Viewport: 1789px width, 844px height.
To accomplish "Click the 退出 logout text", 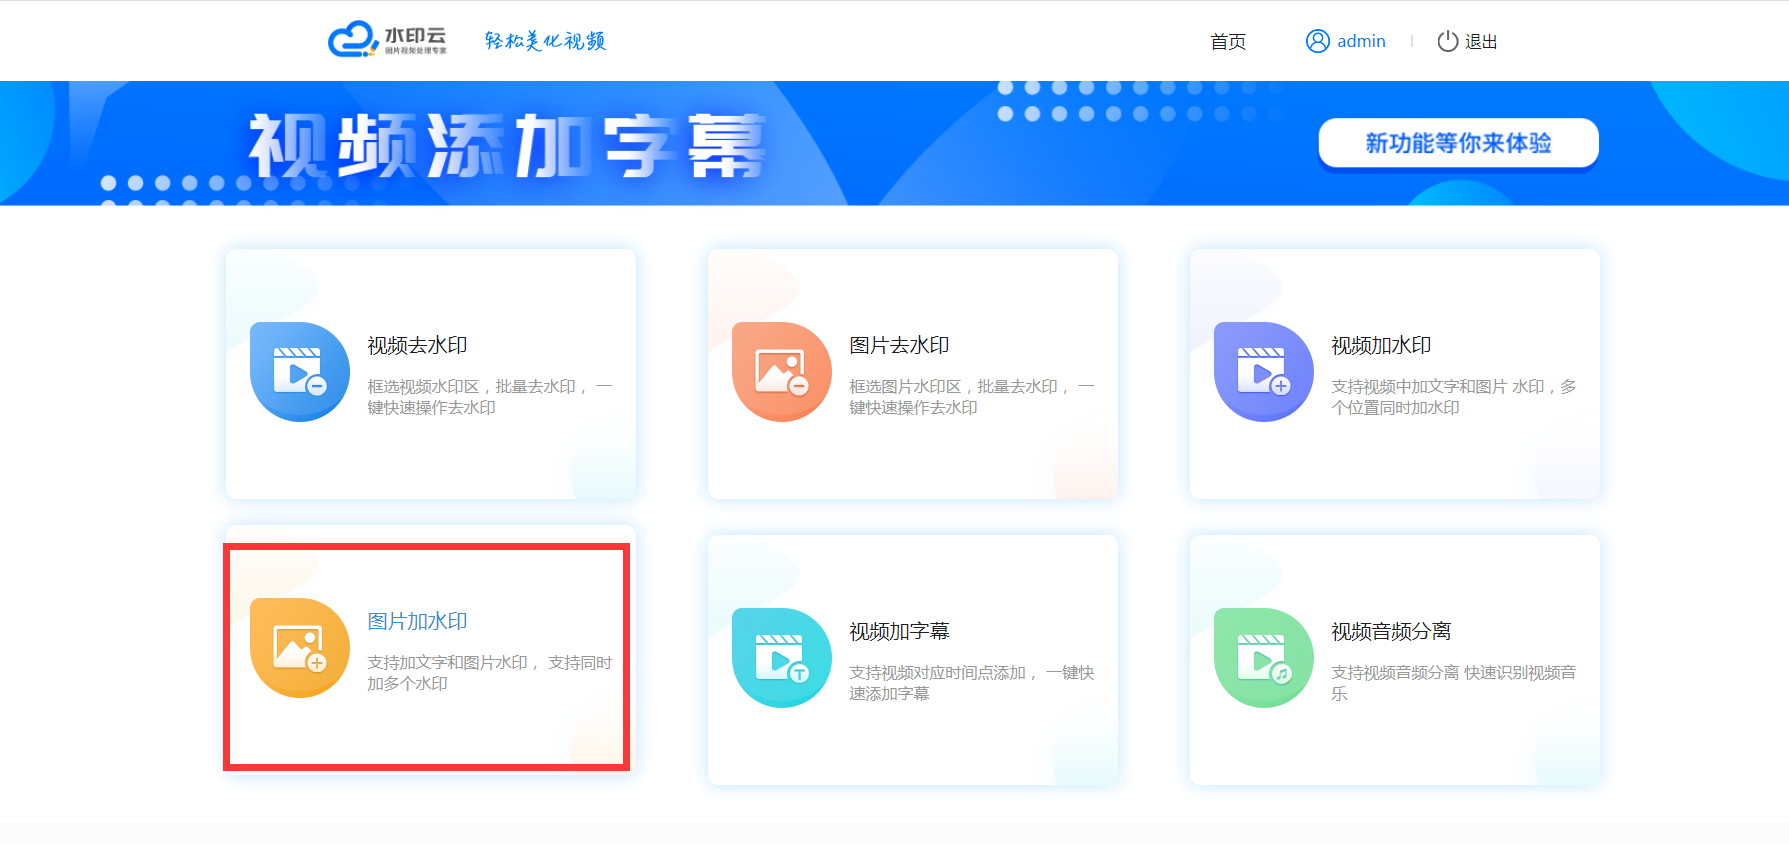I will tap(1480, 41).
